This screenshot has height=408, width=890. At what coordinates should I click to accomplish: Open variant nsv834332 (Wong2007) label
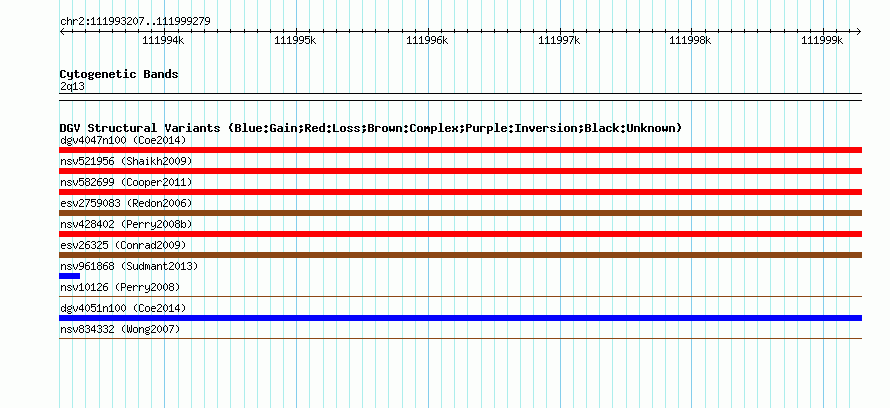pos(120,329)
